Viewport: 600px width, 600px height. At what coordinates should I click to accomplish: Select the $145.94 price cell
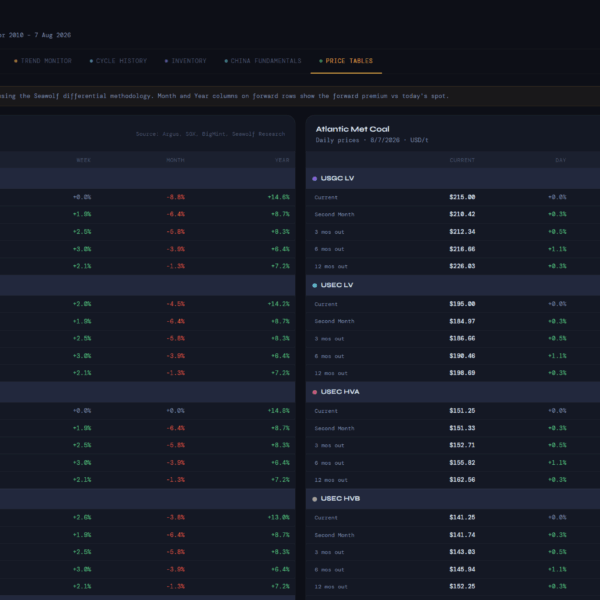[x=462, y=569]
